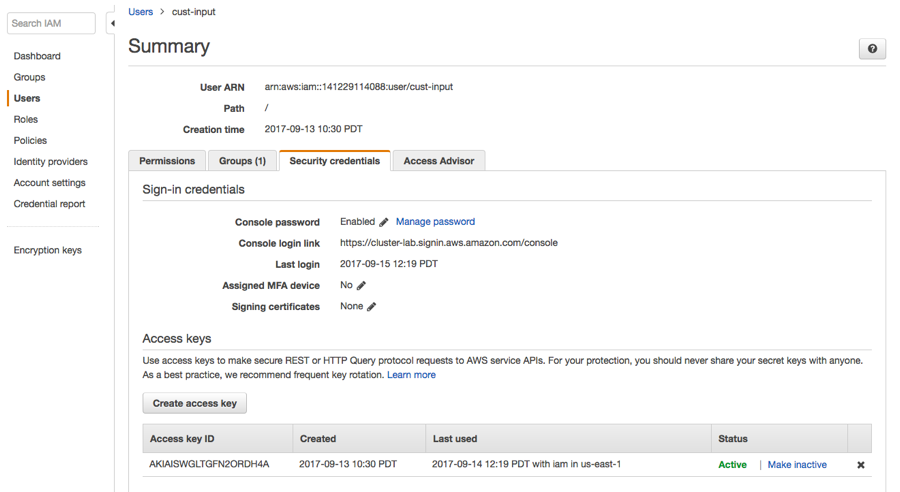Open the Learn more link
Image resolution: width=900 pixels, height=492 pixels.
[411, 375]
